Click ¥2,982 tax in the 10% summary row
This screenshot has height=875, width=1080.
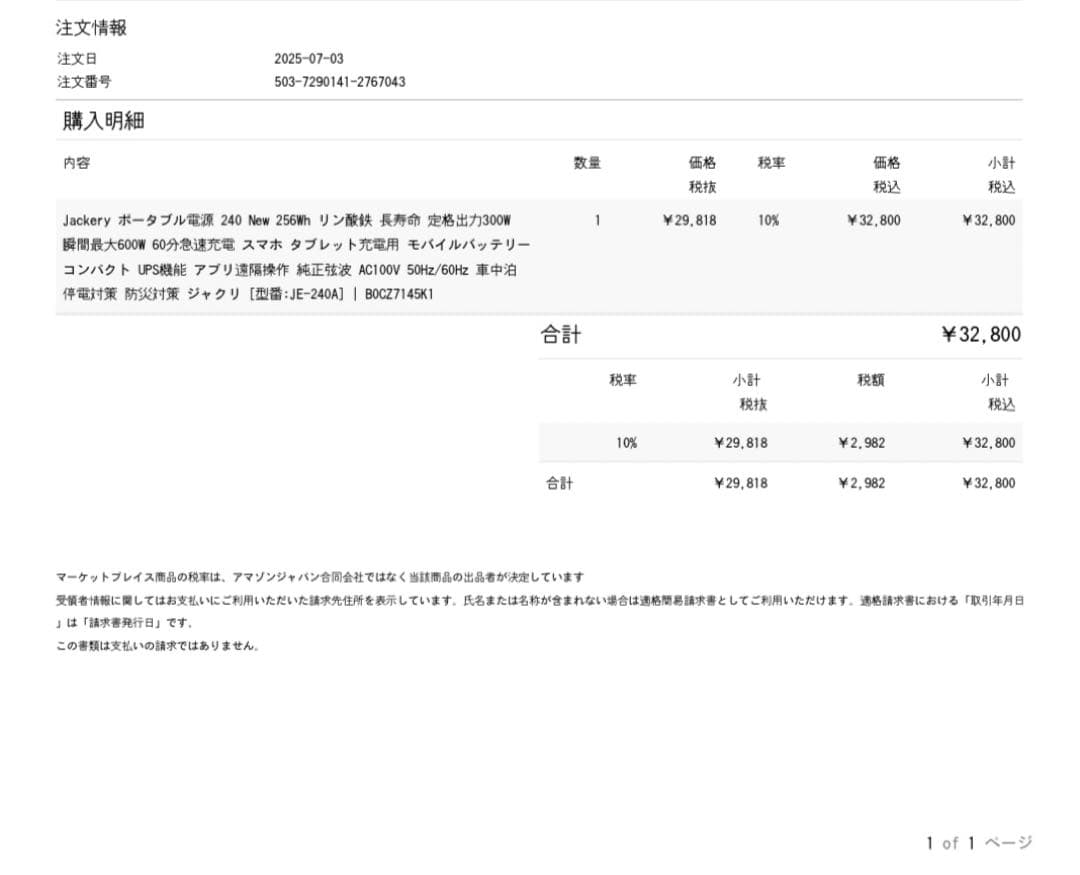click(861, 443)
